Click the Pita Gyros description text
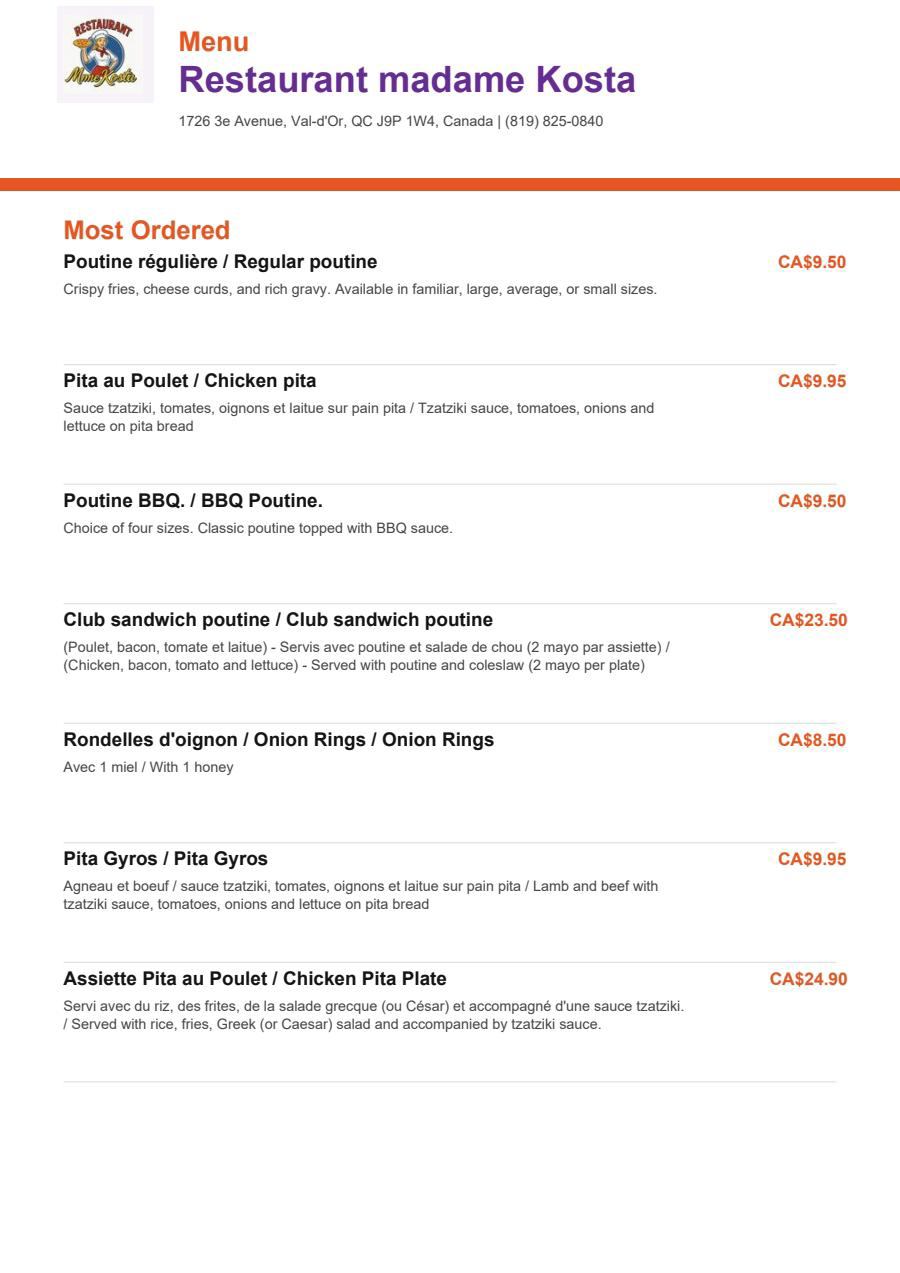 point(361,895)
